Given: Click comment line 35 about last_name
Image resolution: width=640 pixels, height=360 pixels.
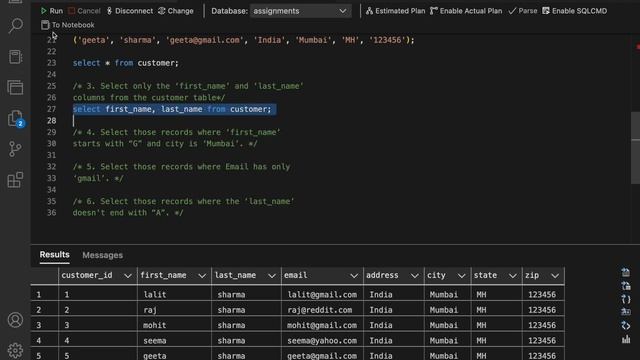Looking at the screenshot, I should (x=184, y=201).
